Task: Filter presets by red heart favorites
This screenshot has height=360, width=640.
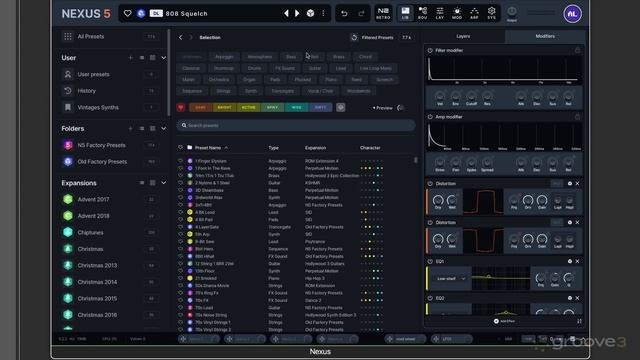Action: pos(181,107)
